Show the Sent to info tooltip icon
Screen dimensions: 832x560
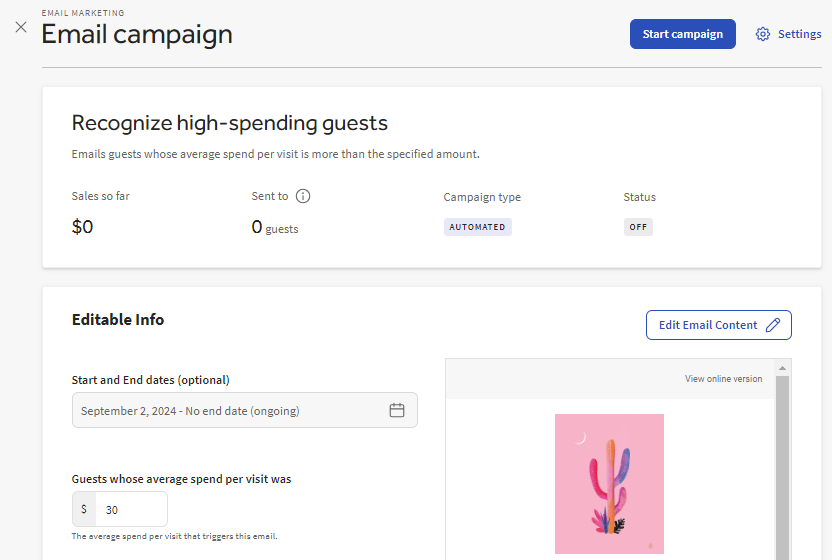point(303,196)
